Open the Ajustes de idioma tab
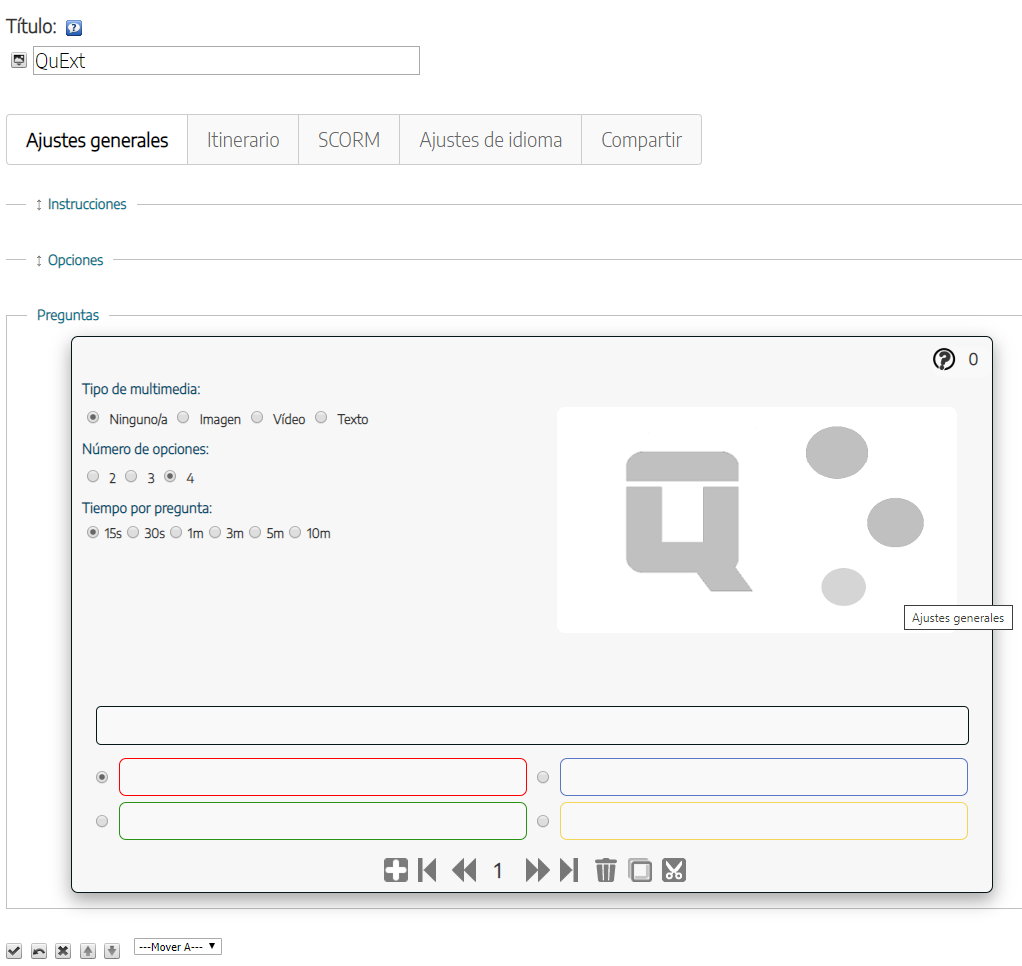 [490, 140]
